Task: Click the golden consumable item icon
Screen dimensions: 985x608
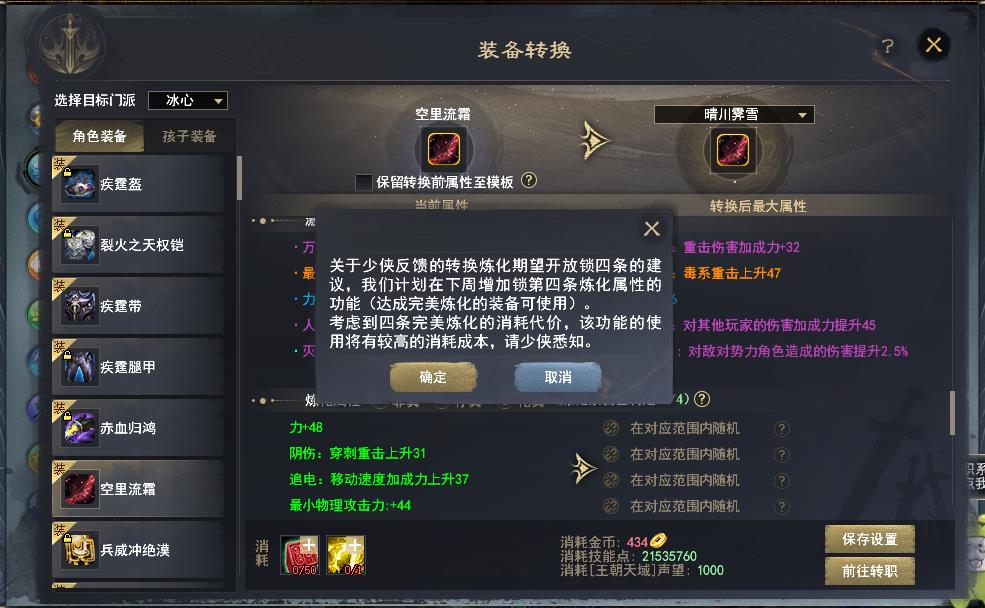Action: pyautogui.click(x=346, y=555)
